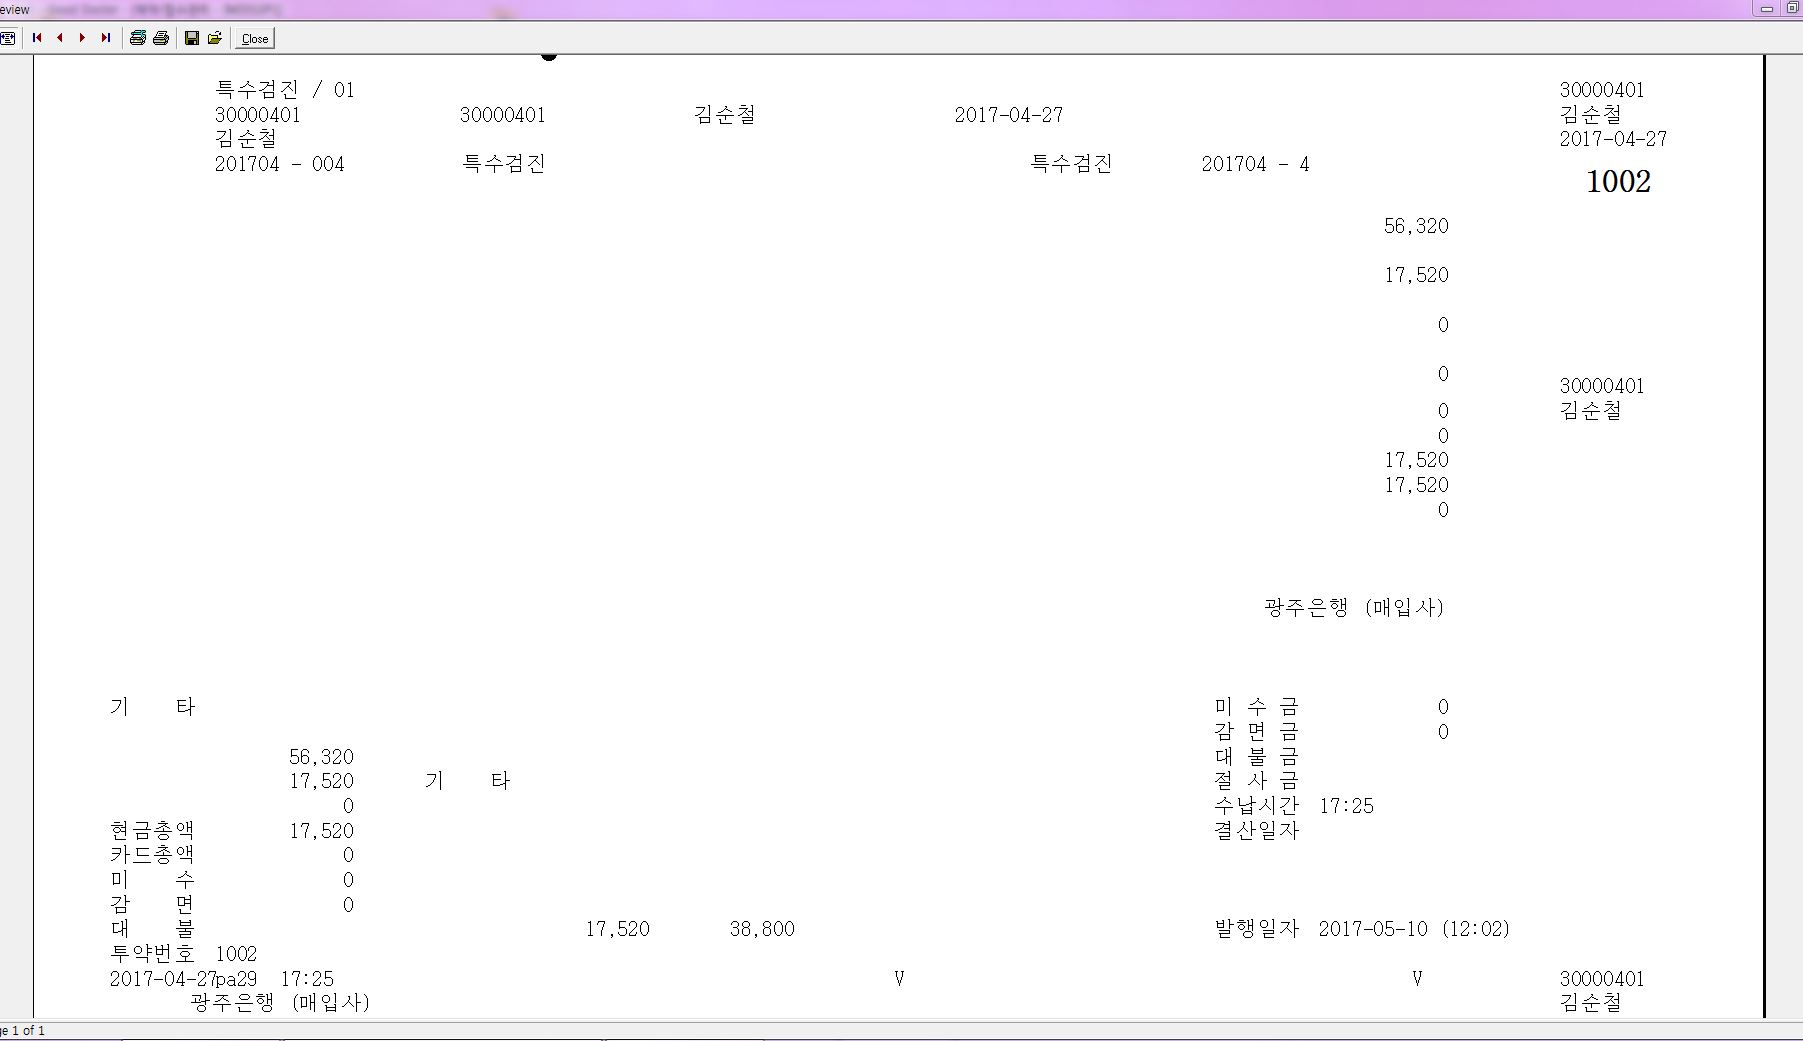The width and height of the screenshot is (1803, 1041).
Task: Click the page 1 of 1 status indicator
Action: coord(23,1030)
